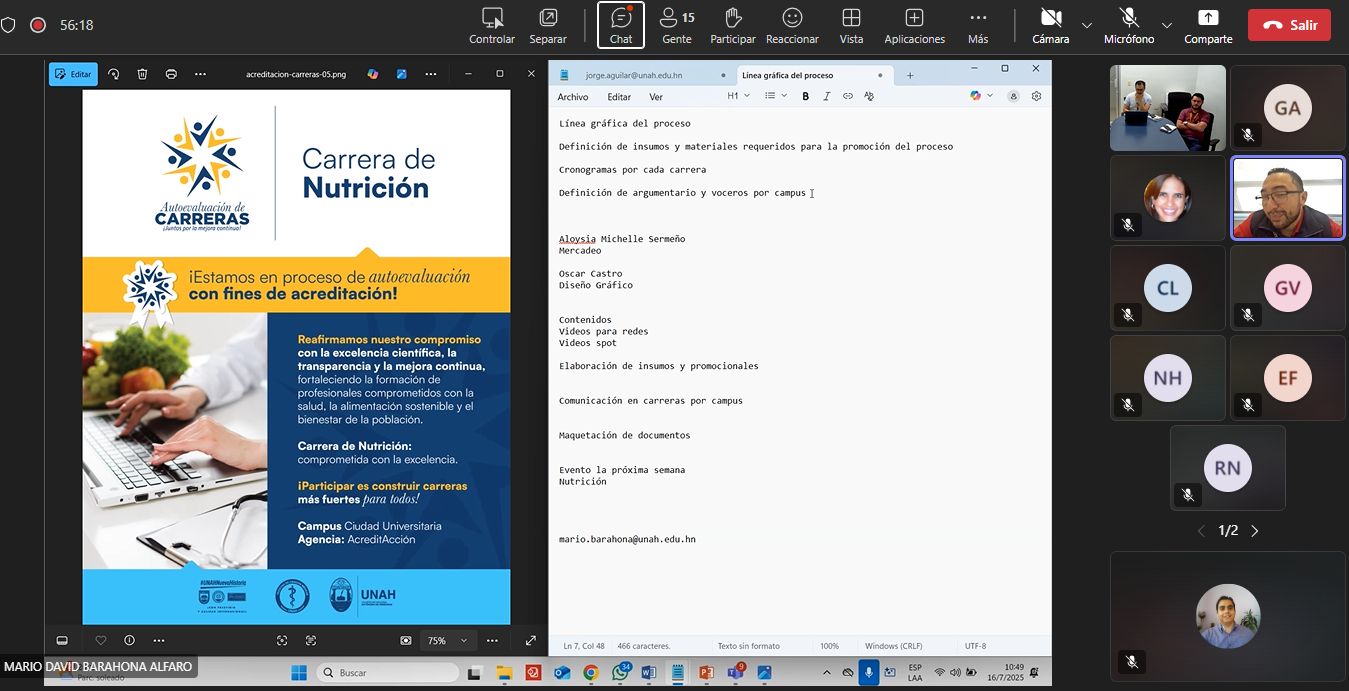Screen dimensions: 1349x691
Task: Open the Chat panel in the meeting
Action: [621, 25]
